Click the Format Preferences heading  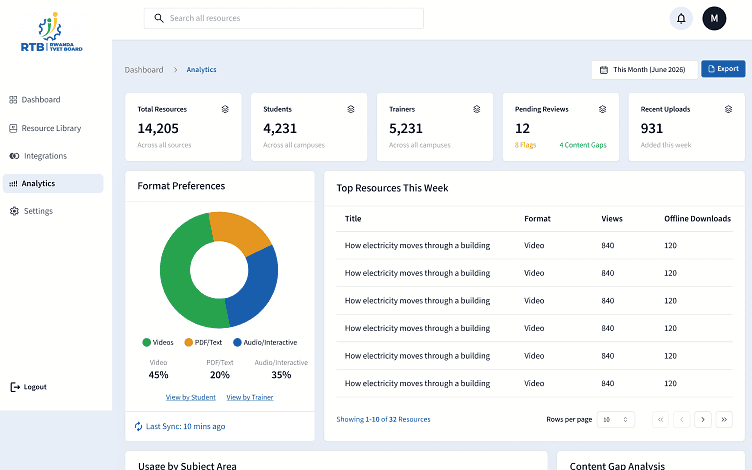(x=181, y=186)
